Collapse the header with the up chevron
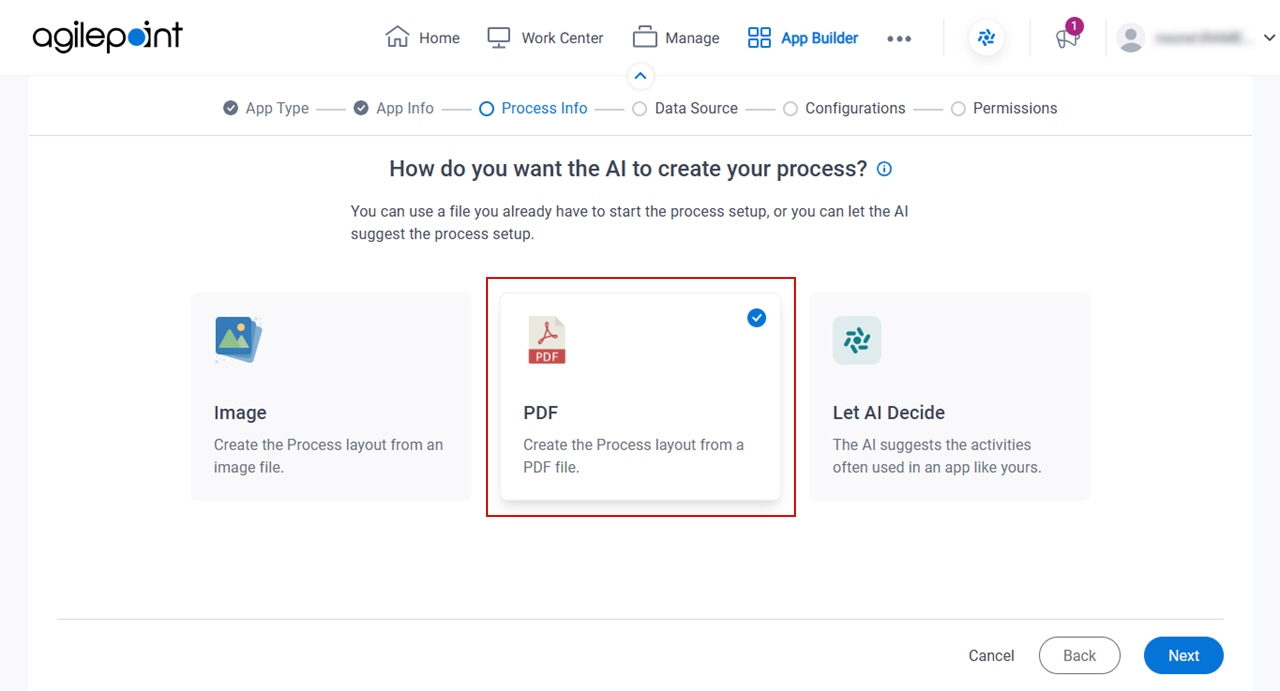Image resolution: width=1280 pixels, height=691 pixels. 640,76
